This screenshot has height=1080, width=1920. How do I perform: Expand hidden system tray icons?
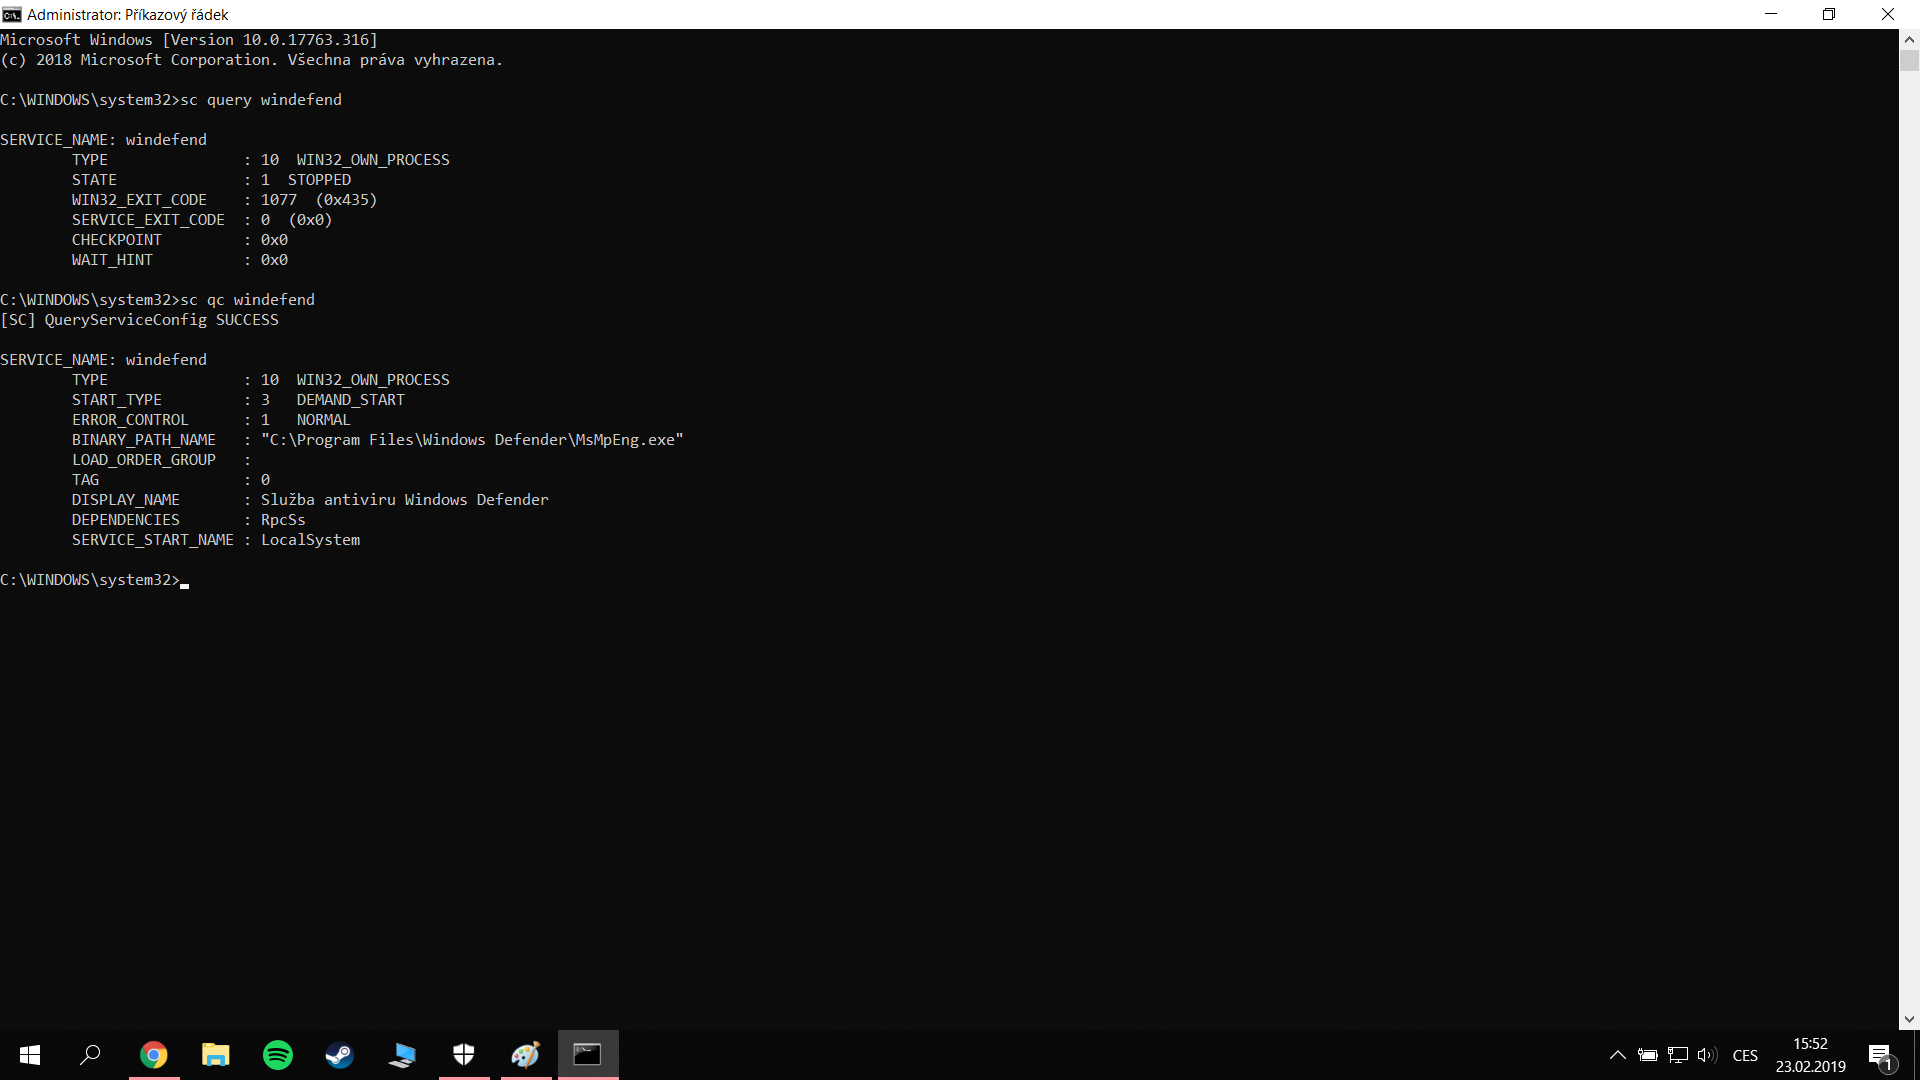click(x=1617, y=1055)
